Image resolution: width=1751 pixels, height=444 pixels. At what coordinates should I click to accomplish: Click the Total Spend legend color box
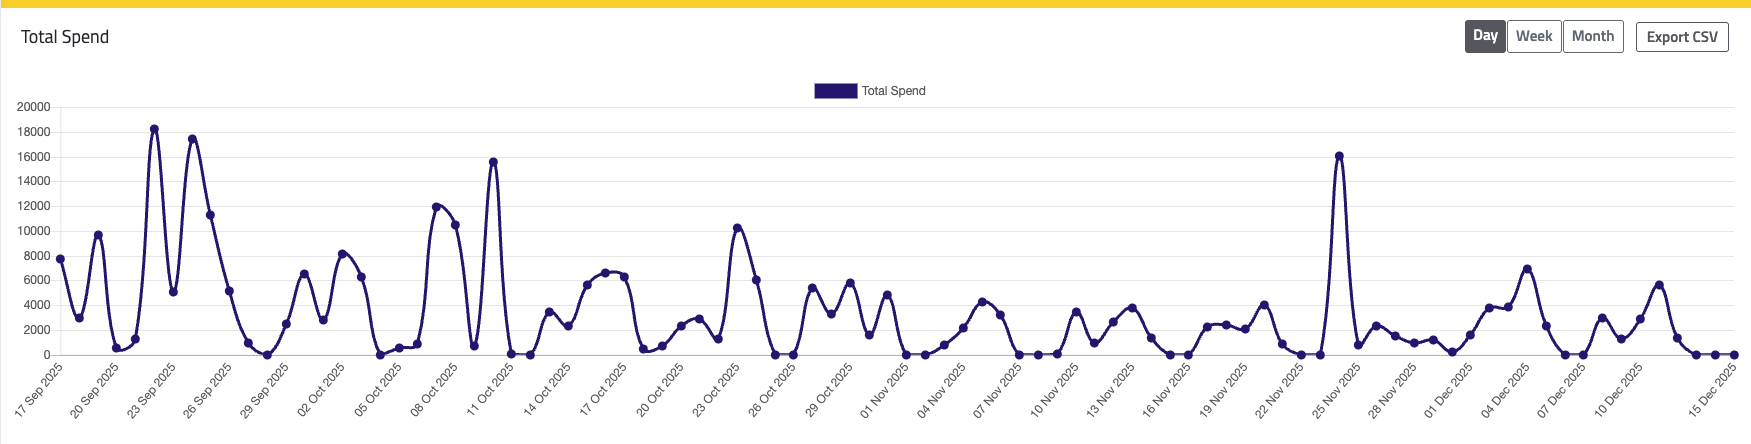(x=835, y=91)
